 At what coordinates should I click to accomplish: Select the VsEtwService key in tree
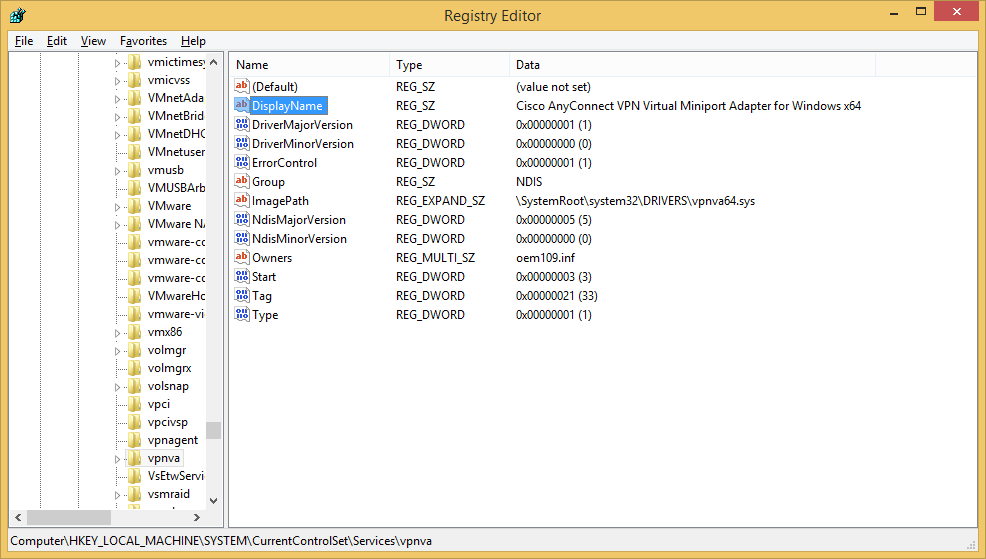pos(176,476)
